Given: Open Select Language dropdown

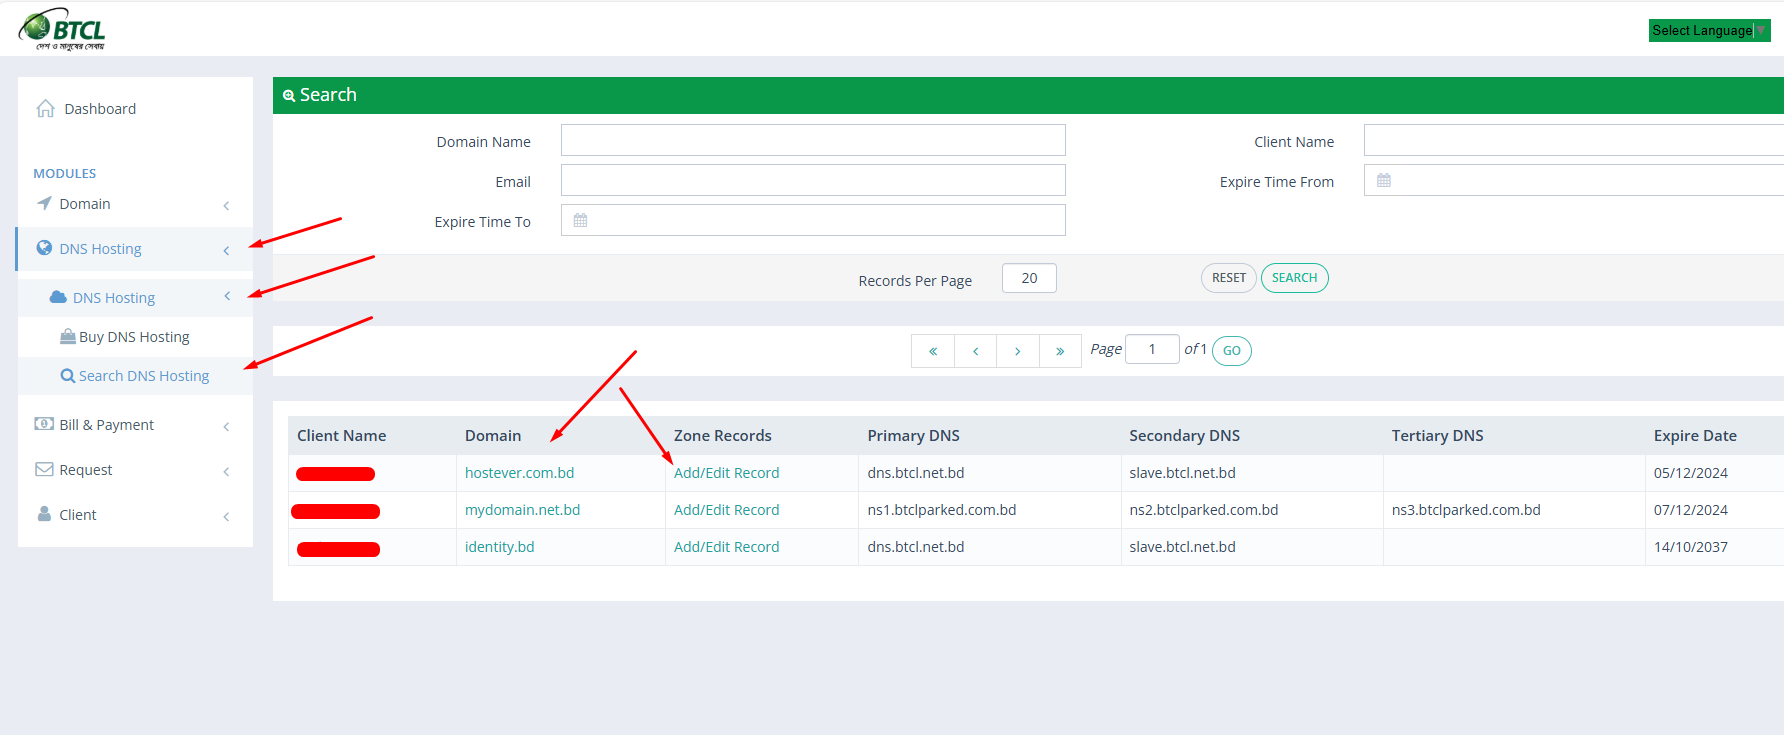Looking at the screenshot, I should click(1708, 31).
